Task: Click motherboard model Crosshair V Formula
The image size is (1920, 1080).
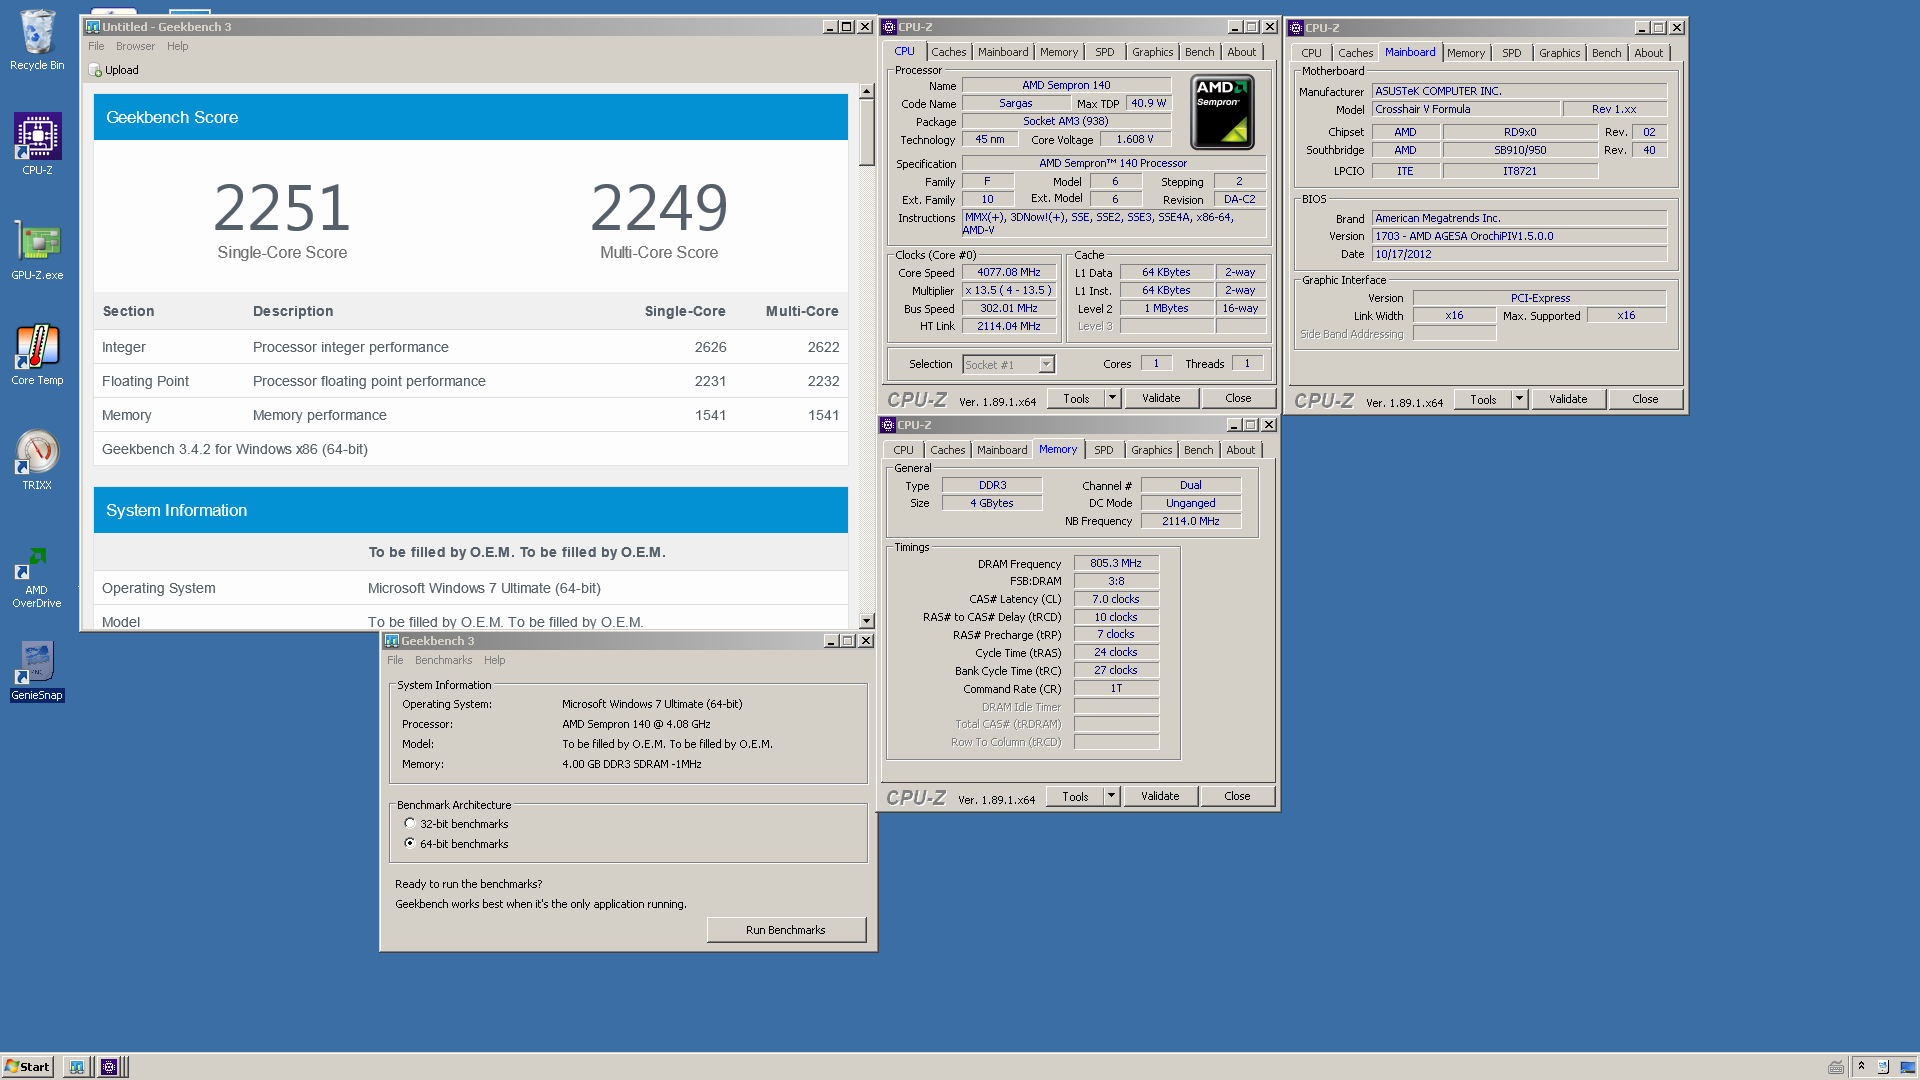Action: tap(1465, 109)
